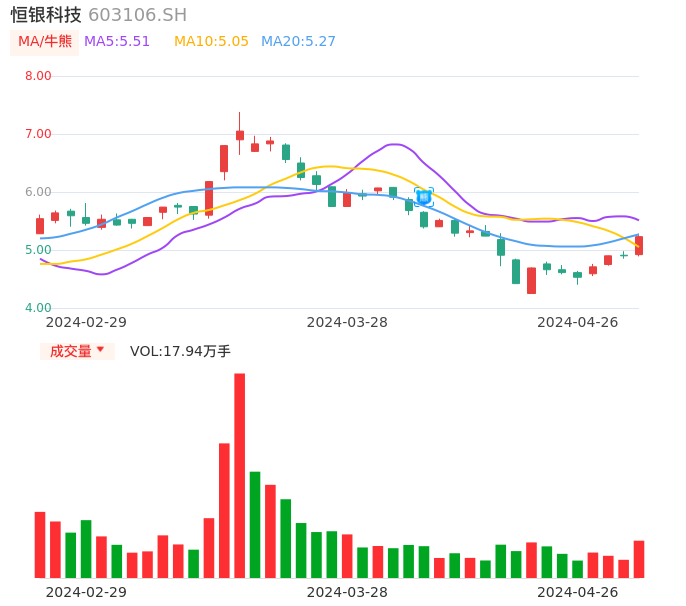Image resolution: width=686 pixels, height=606 pixels.
Task: Click the MA20:5.27 label
Action: (x=298, y=42)
